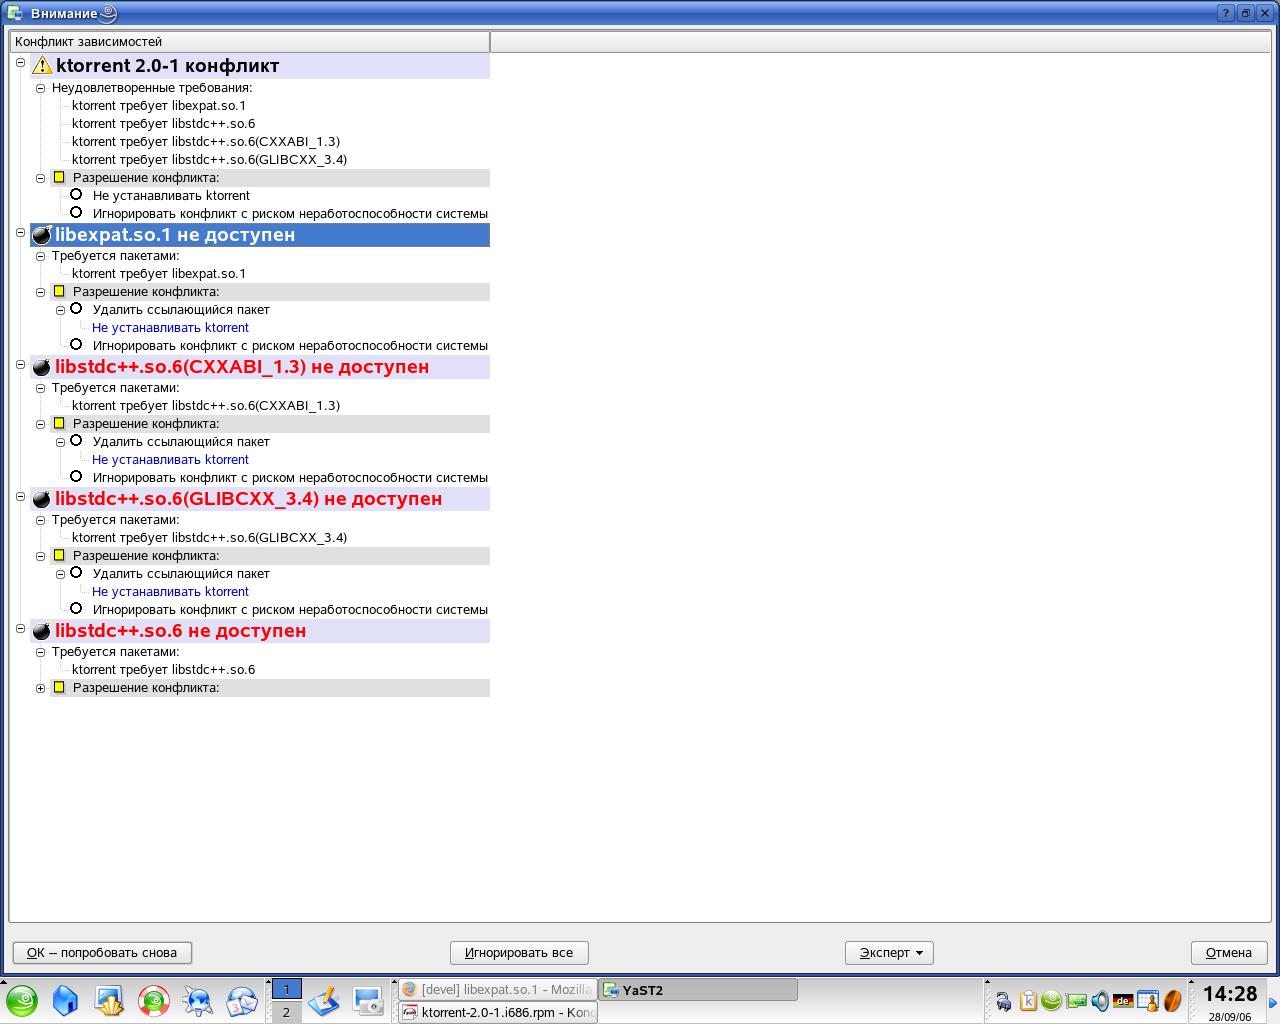The height and width of the screenshot is (1024, 1280).
Task: Collapse the libstdc++.so.6(CXXABI_1.3) node
Action: click(x=20, y=364)
